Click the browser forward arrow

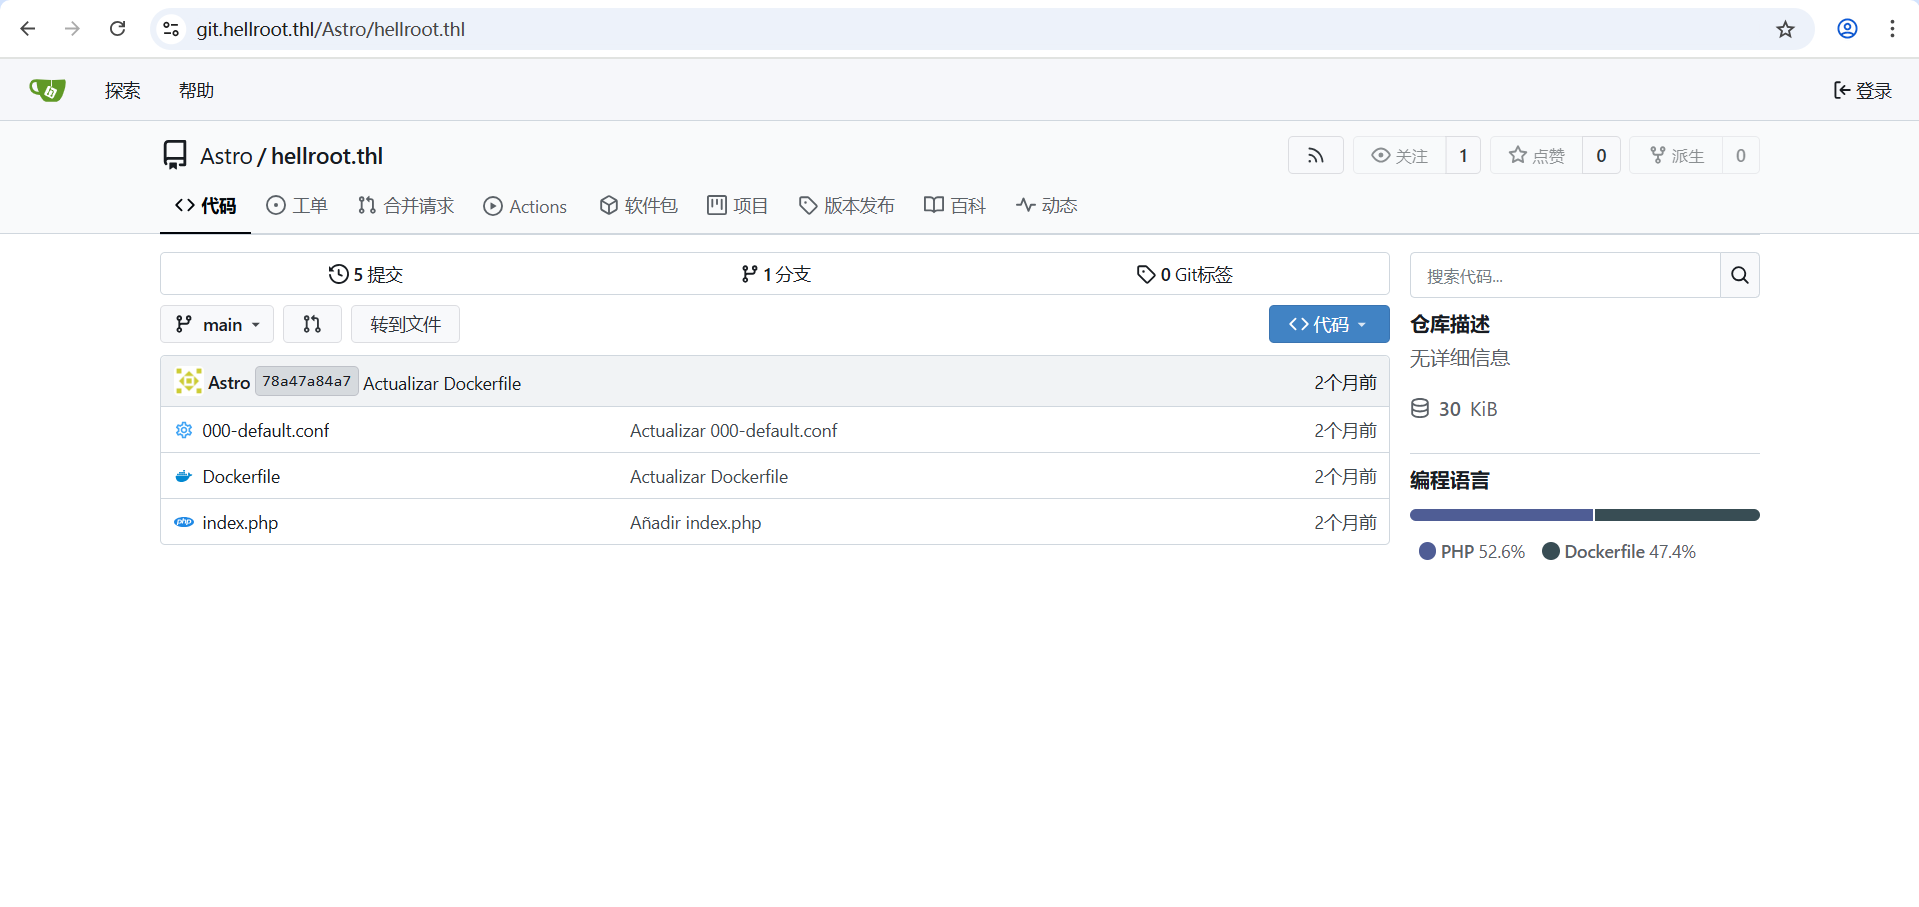(x=72, y=29)
